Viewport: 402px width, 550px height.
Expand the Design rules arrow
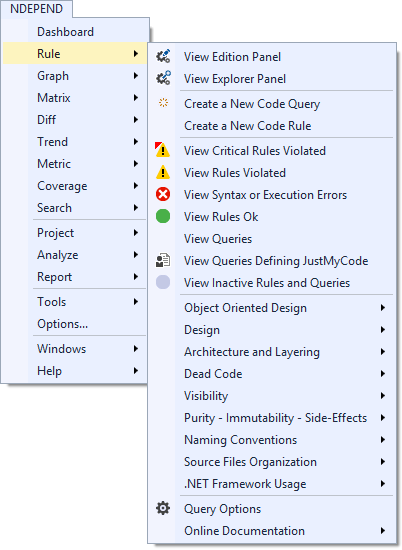[x=383, y=330]
